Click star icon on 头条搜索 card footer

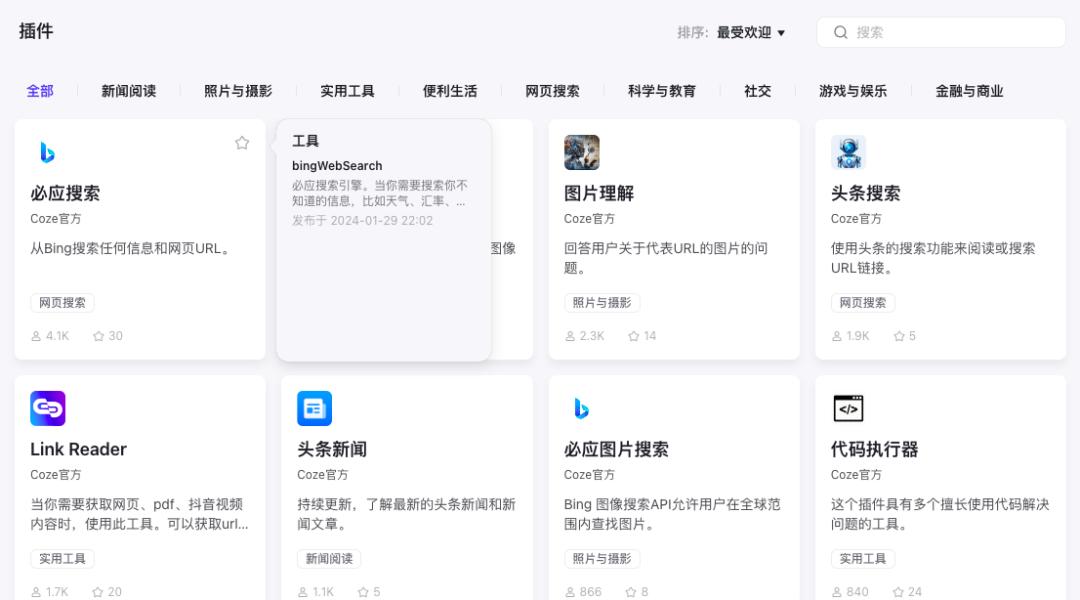[899, 336]
